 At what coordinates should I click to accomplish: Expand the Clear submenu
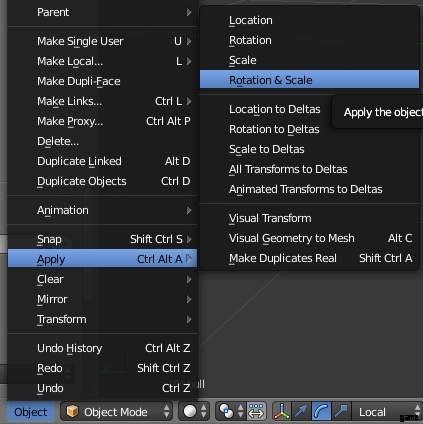(103, 279)
